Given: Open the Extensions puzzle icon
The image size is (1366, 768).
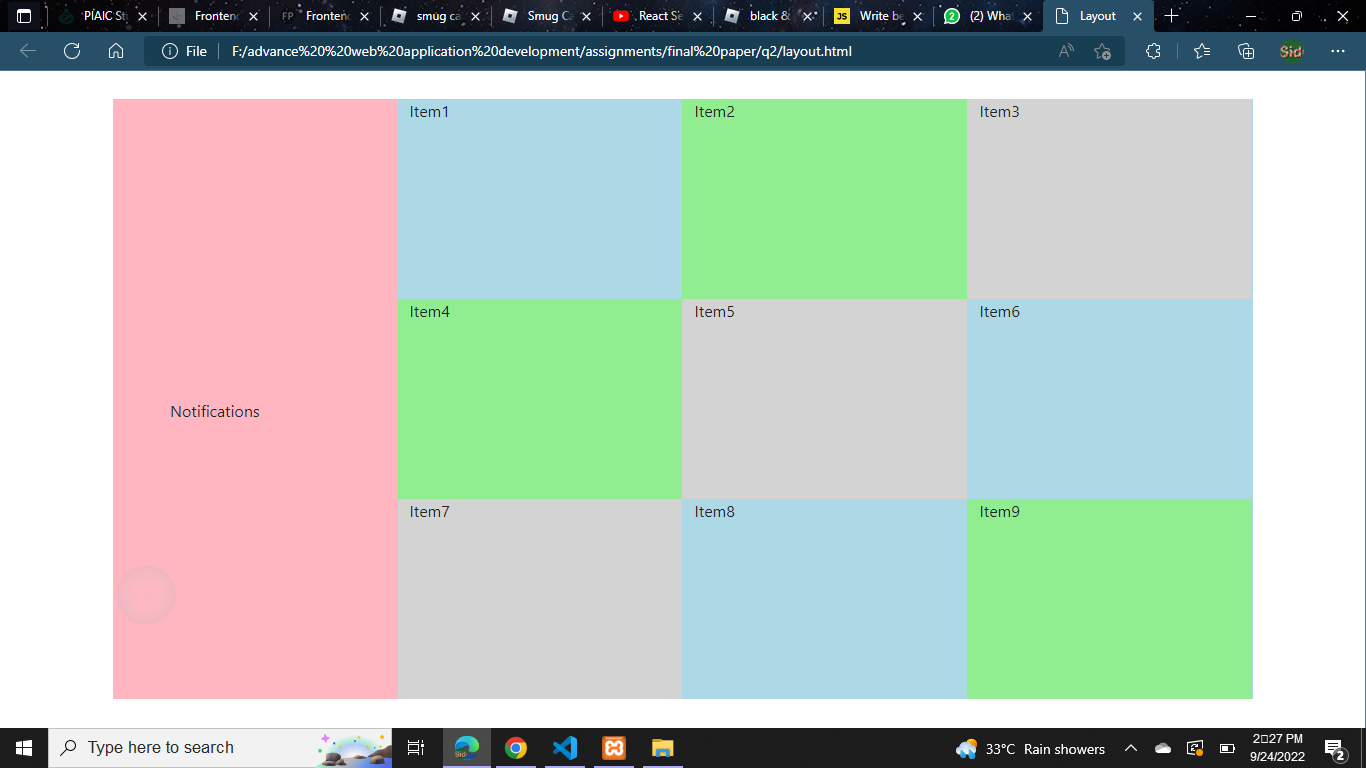Looking at the screenshot, I should [x=1153, y=51].
